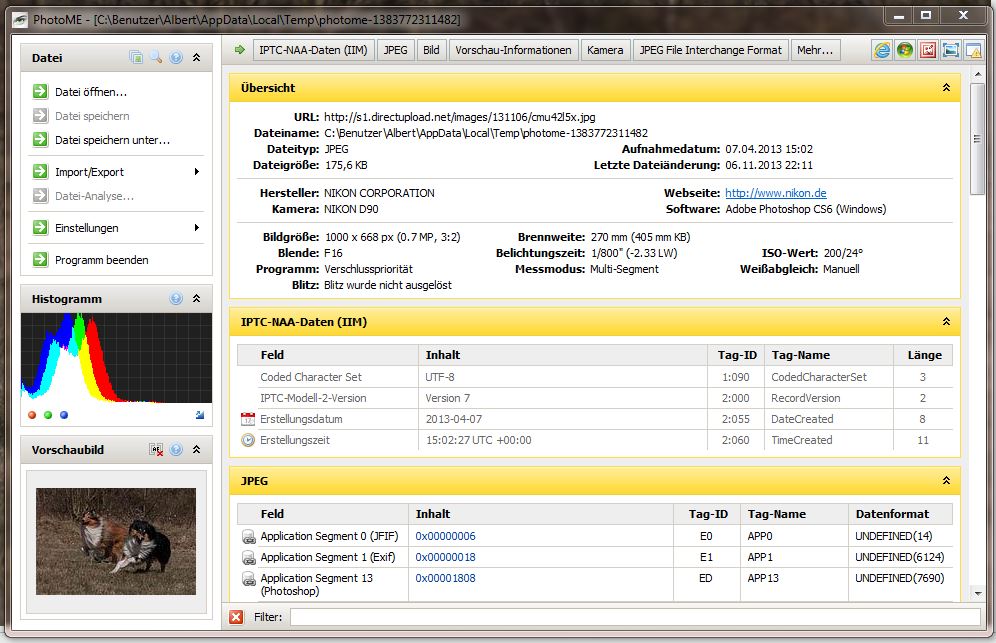Screen dimensions: 996x643
Task: Click the window-with-warning toolbar icon
Action: [973, 50]
